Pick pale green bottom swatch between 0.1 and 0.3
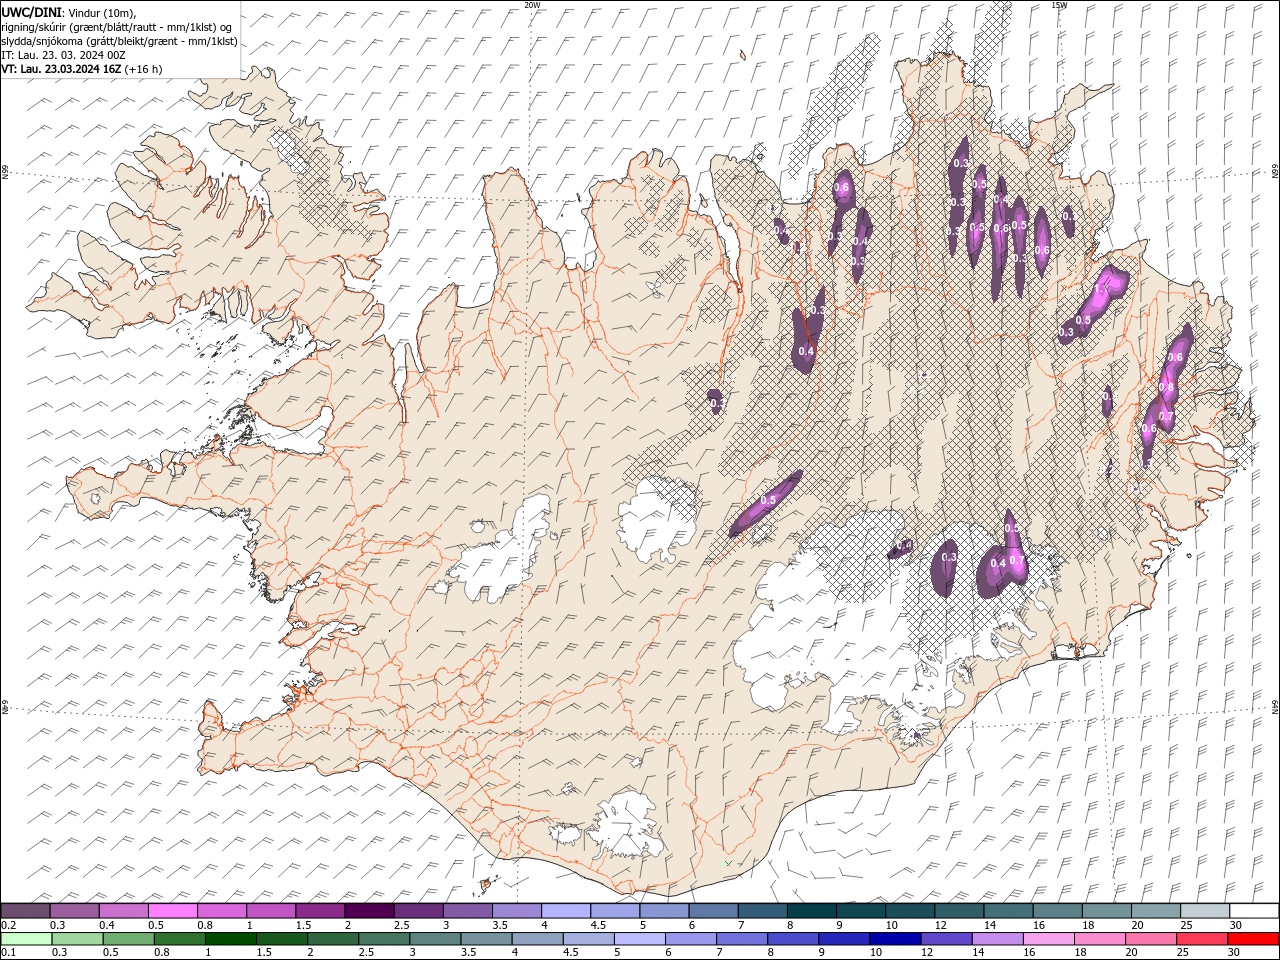The image size is (1280, 960). pos(26,939)
